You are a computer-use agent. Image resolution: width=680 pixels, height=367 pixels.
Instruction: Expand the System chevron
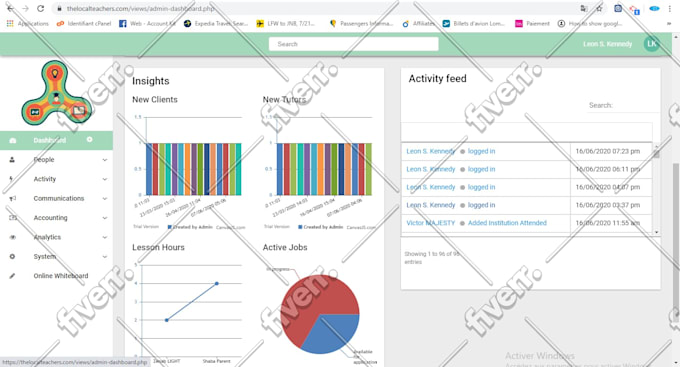click(105, 257)
